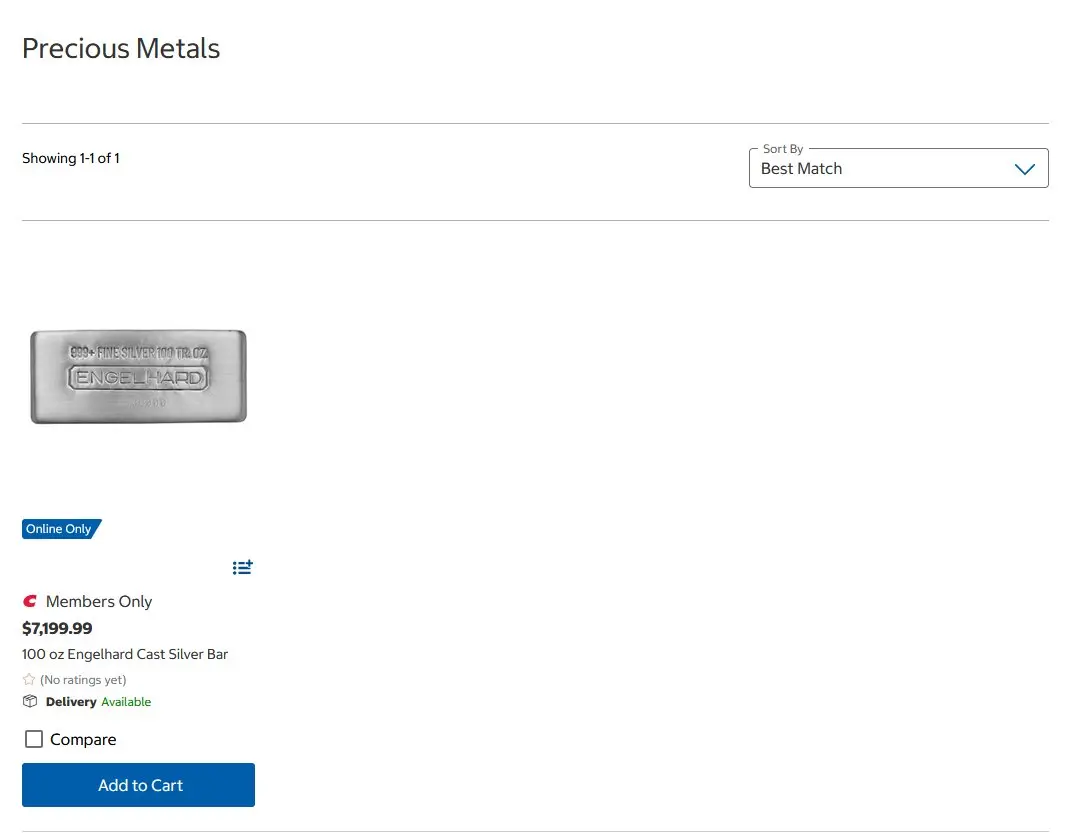Select the Members Only label
Screen dimensions: 1079x833
[98, 601]
